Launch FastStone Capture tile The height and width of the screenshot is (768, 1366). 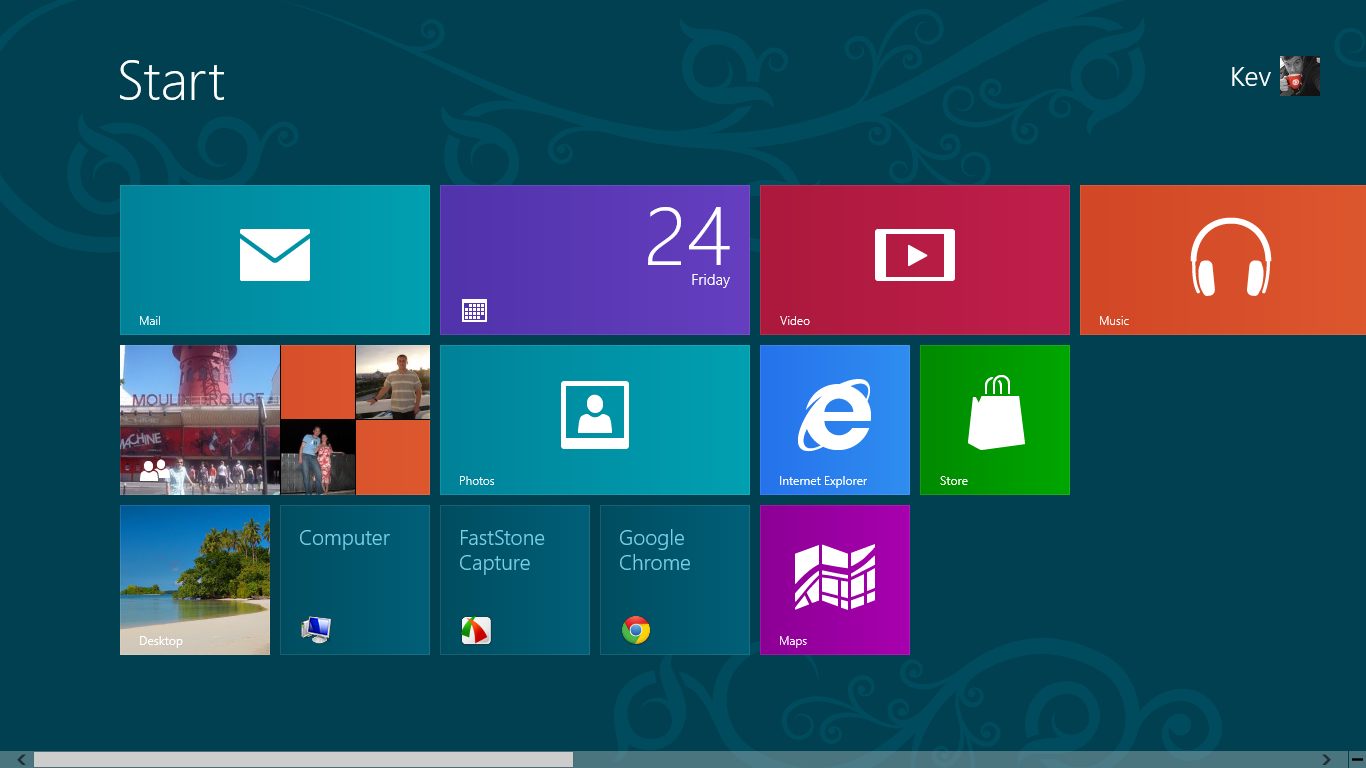coord(514,579)
